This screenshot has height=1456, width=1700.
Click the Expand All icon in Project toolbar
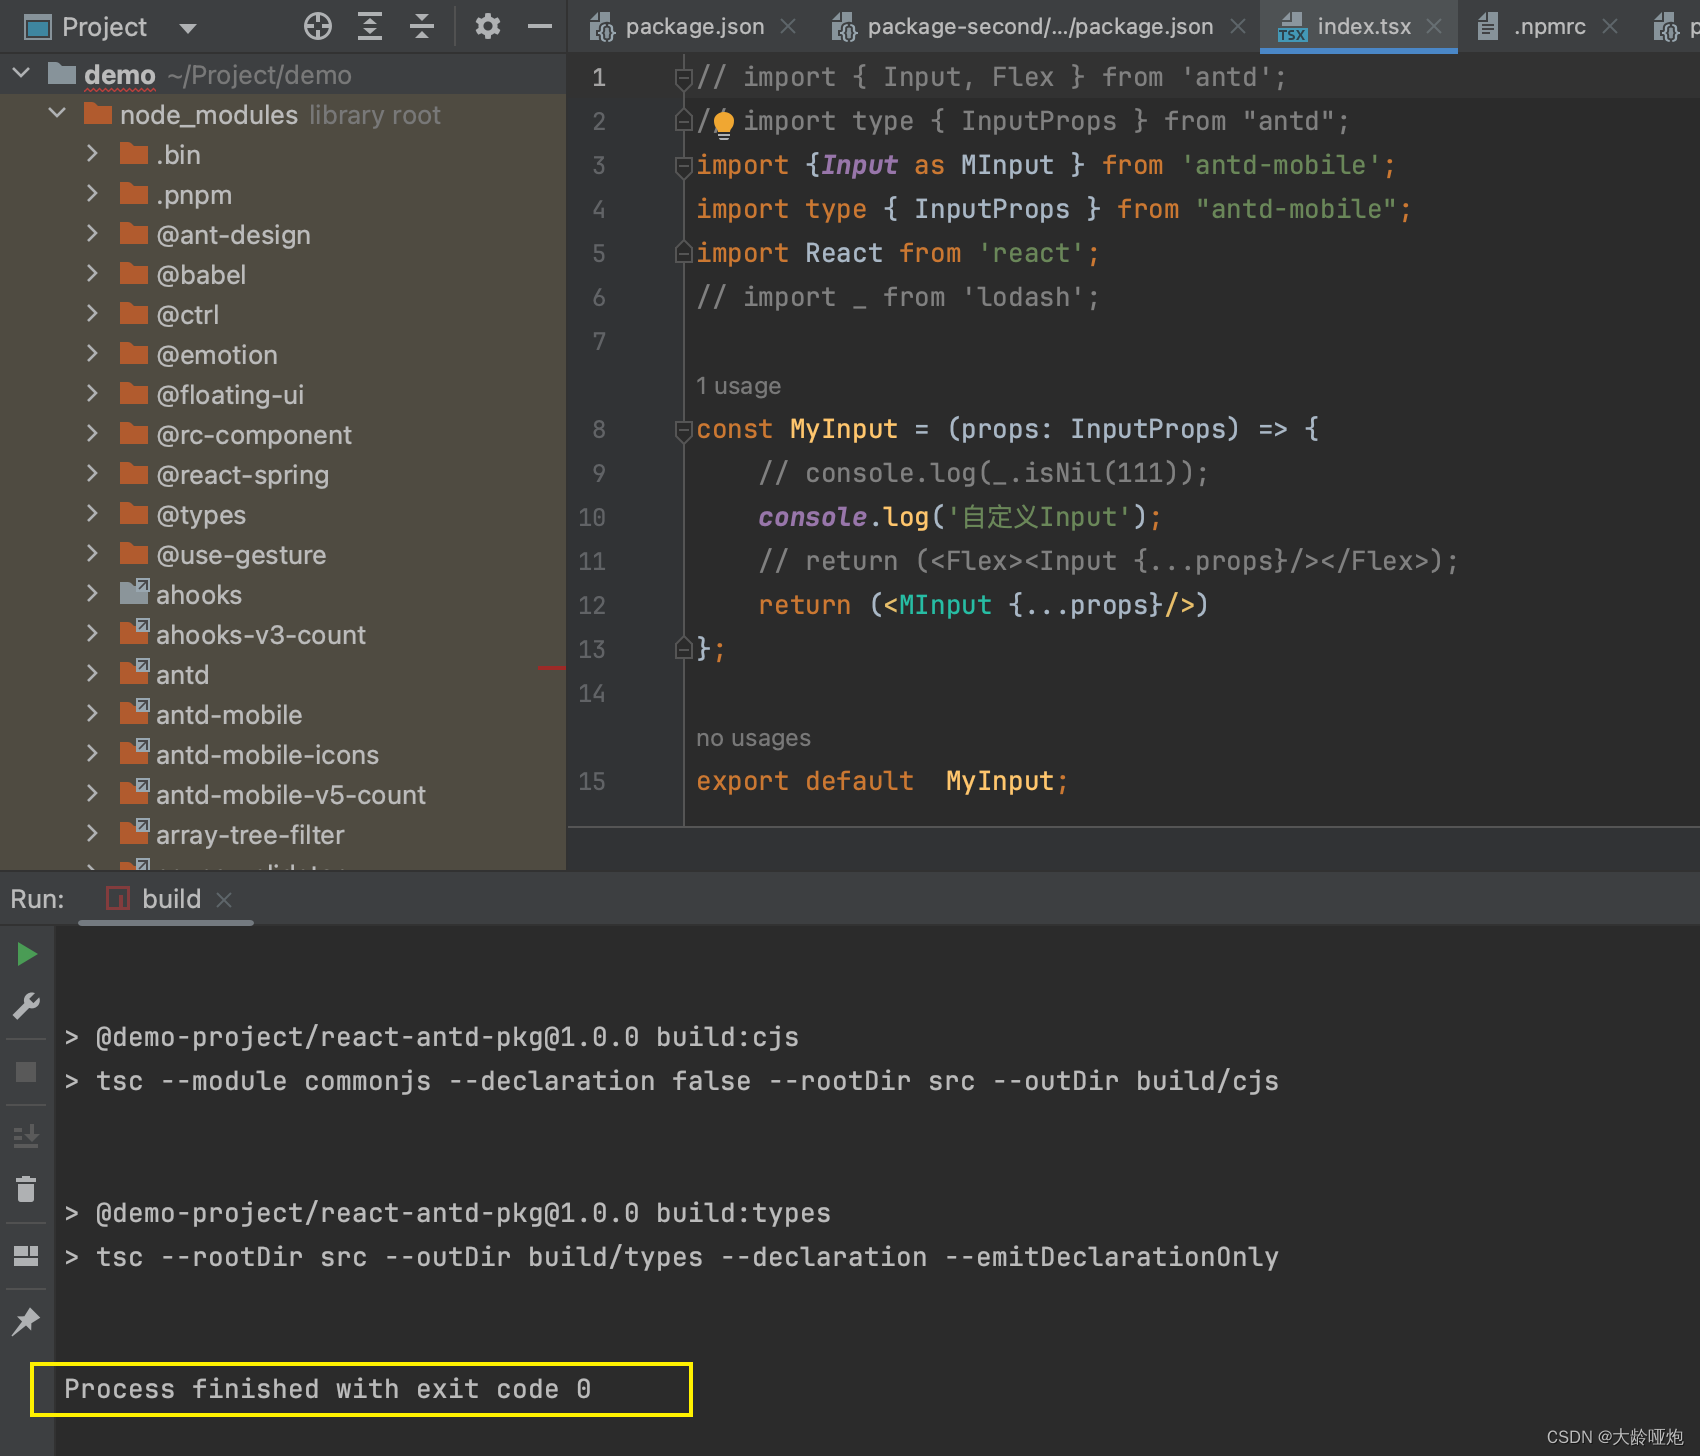coord(370,27)
